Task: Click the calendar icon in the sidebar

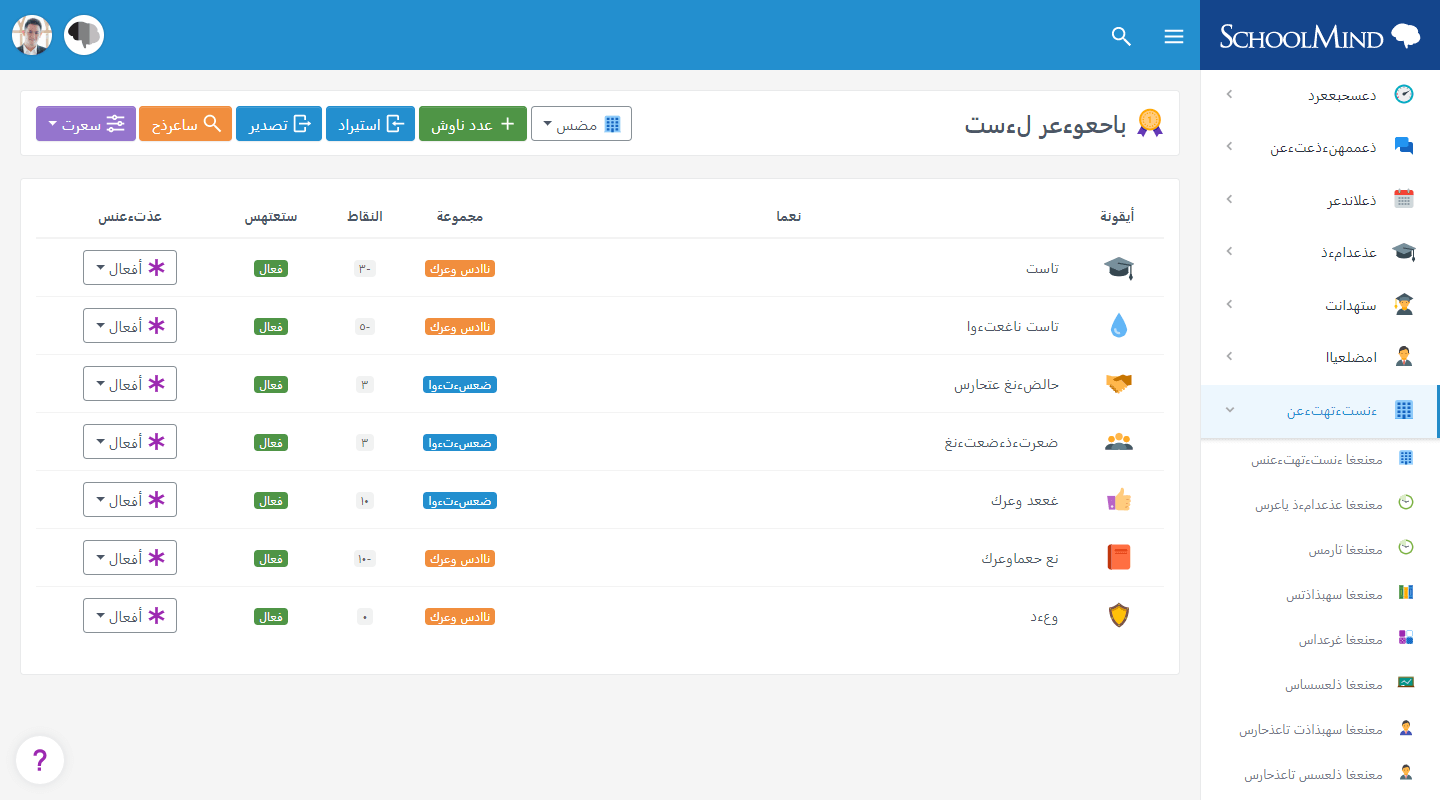Action: (1404, 199)
